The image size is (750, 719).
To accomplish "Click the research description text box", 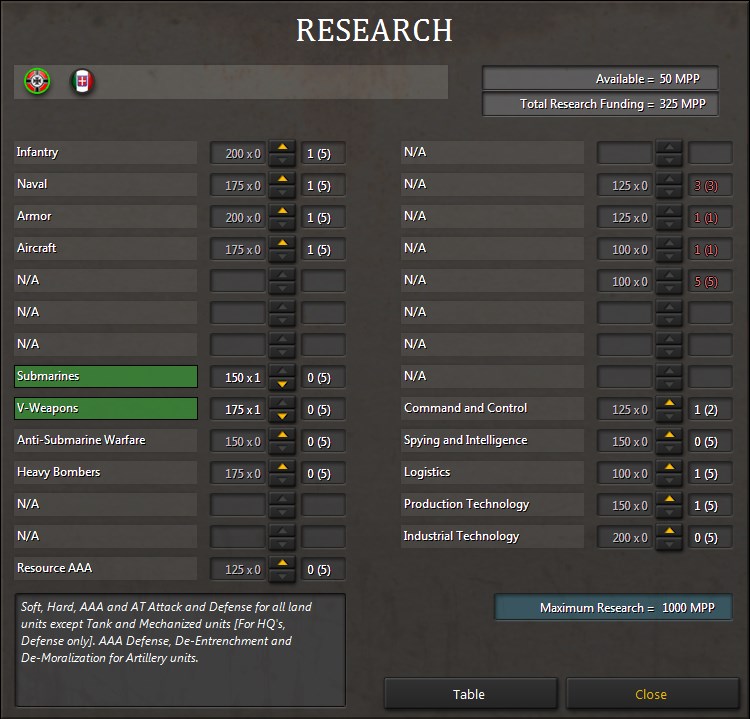I will click(x=180, y=650).
